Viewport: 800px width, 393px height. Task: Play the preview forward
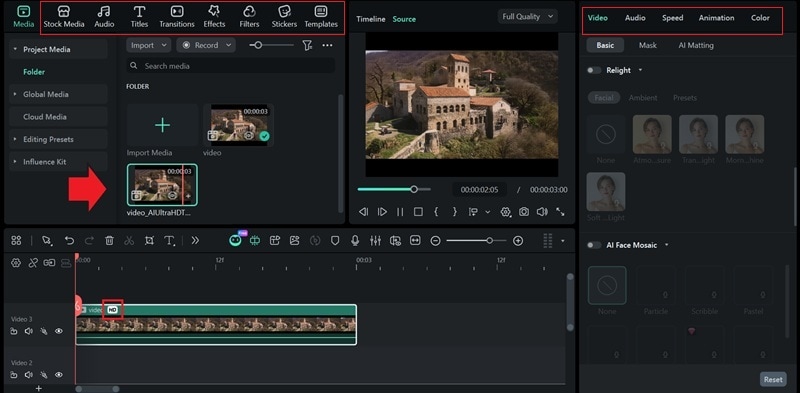(382, 212)
